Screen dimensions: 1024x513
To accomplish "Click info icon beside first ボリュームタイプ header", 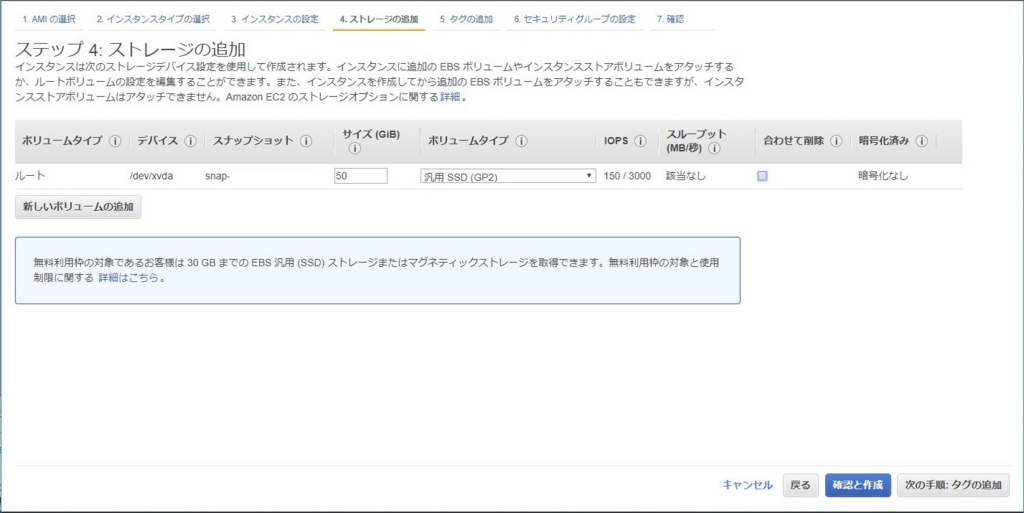I will 115,141.
